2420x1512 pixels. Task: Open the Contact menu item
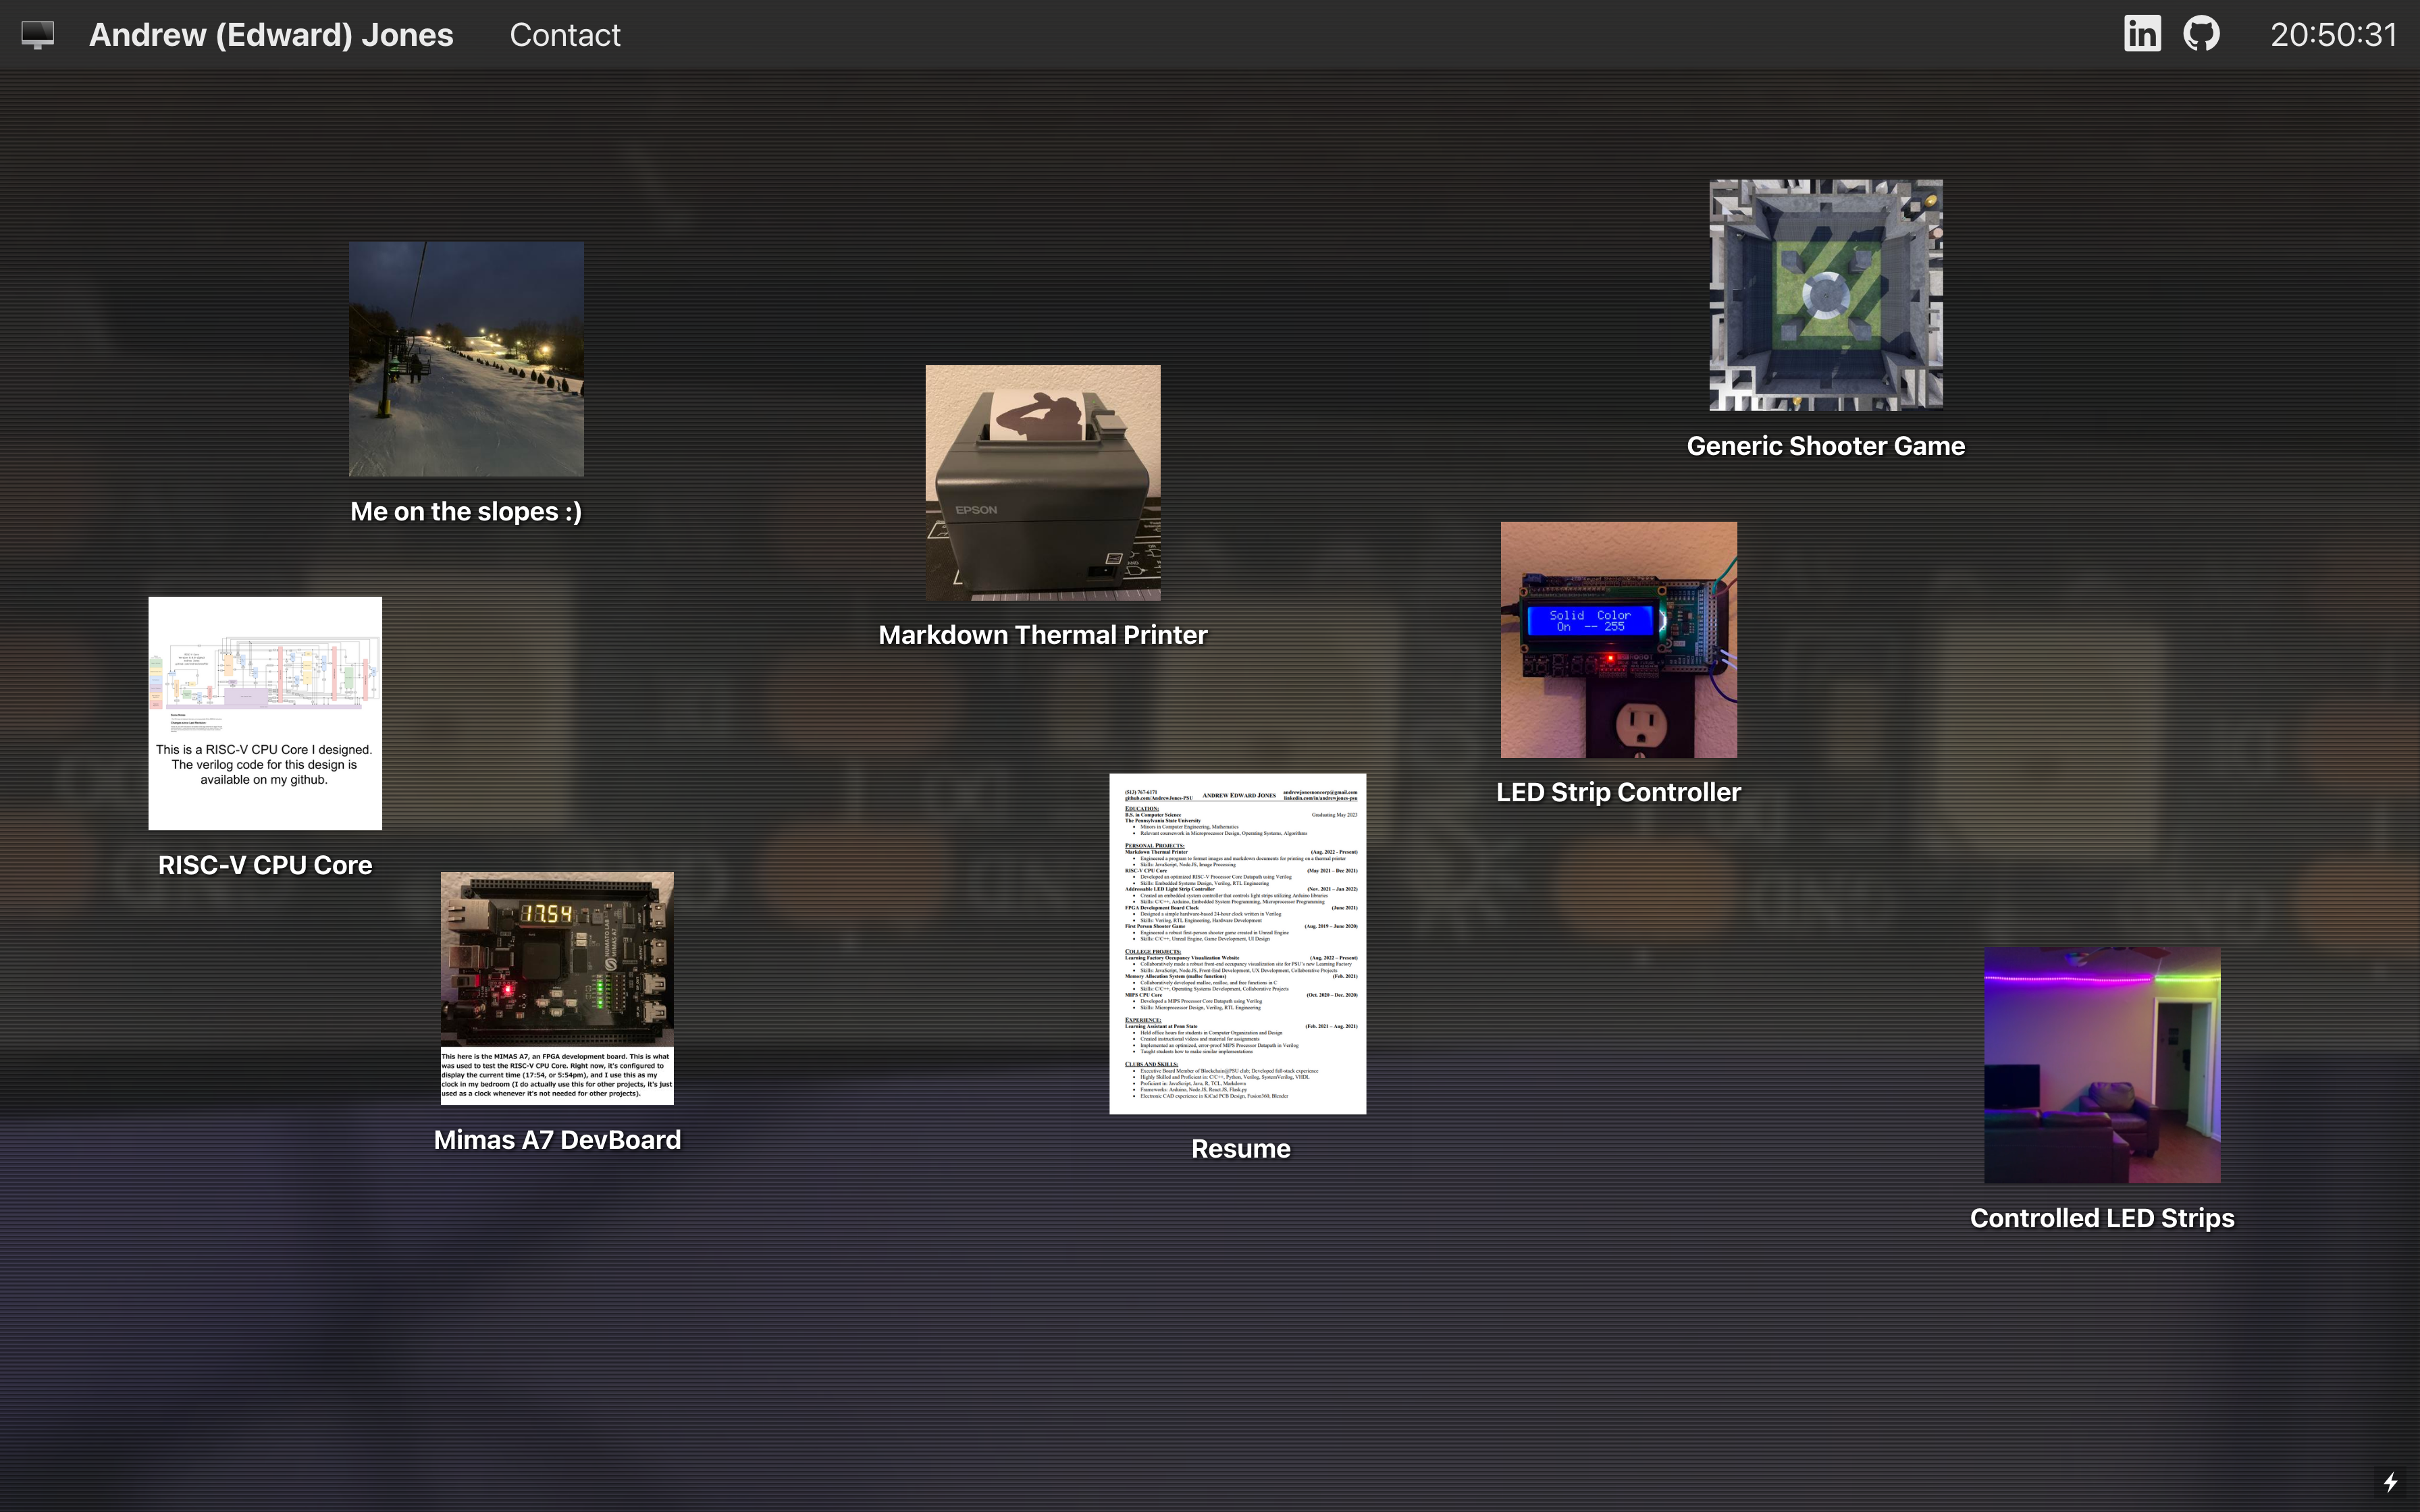[565, 35]
